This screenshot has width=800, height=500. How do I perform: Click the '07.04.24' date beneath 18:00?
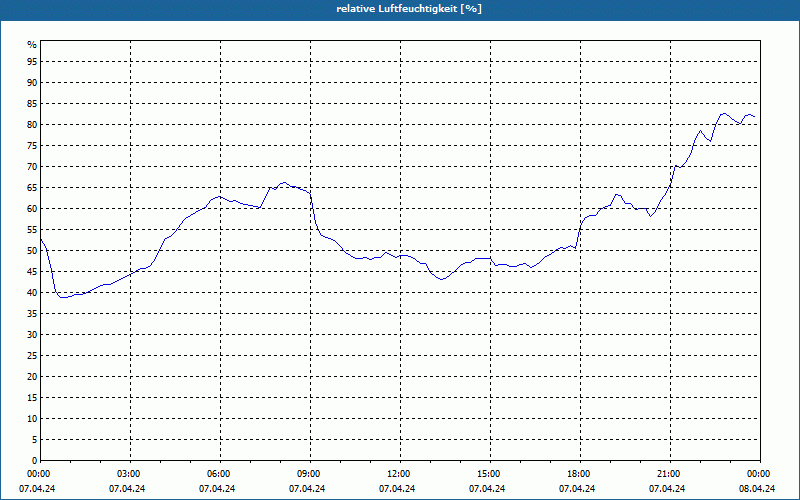pos(577,489)
